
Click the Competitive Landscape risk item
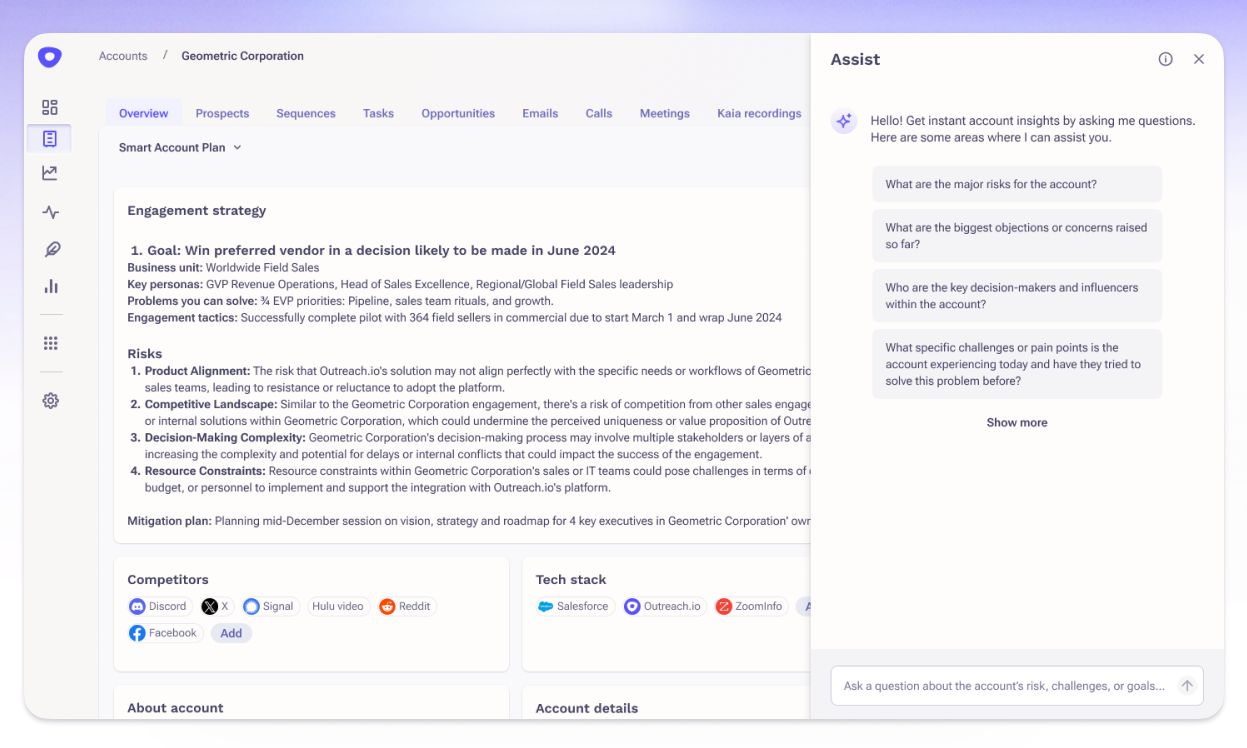pyautogui.click(x=470, y=413)
